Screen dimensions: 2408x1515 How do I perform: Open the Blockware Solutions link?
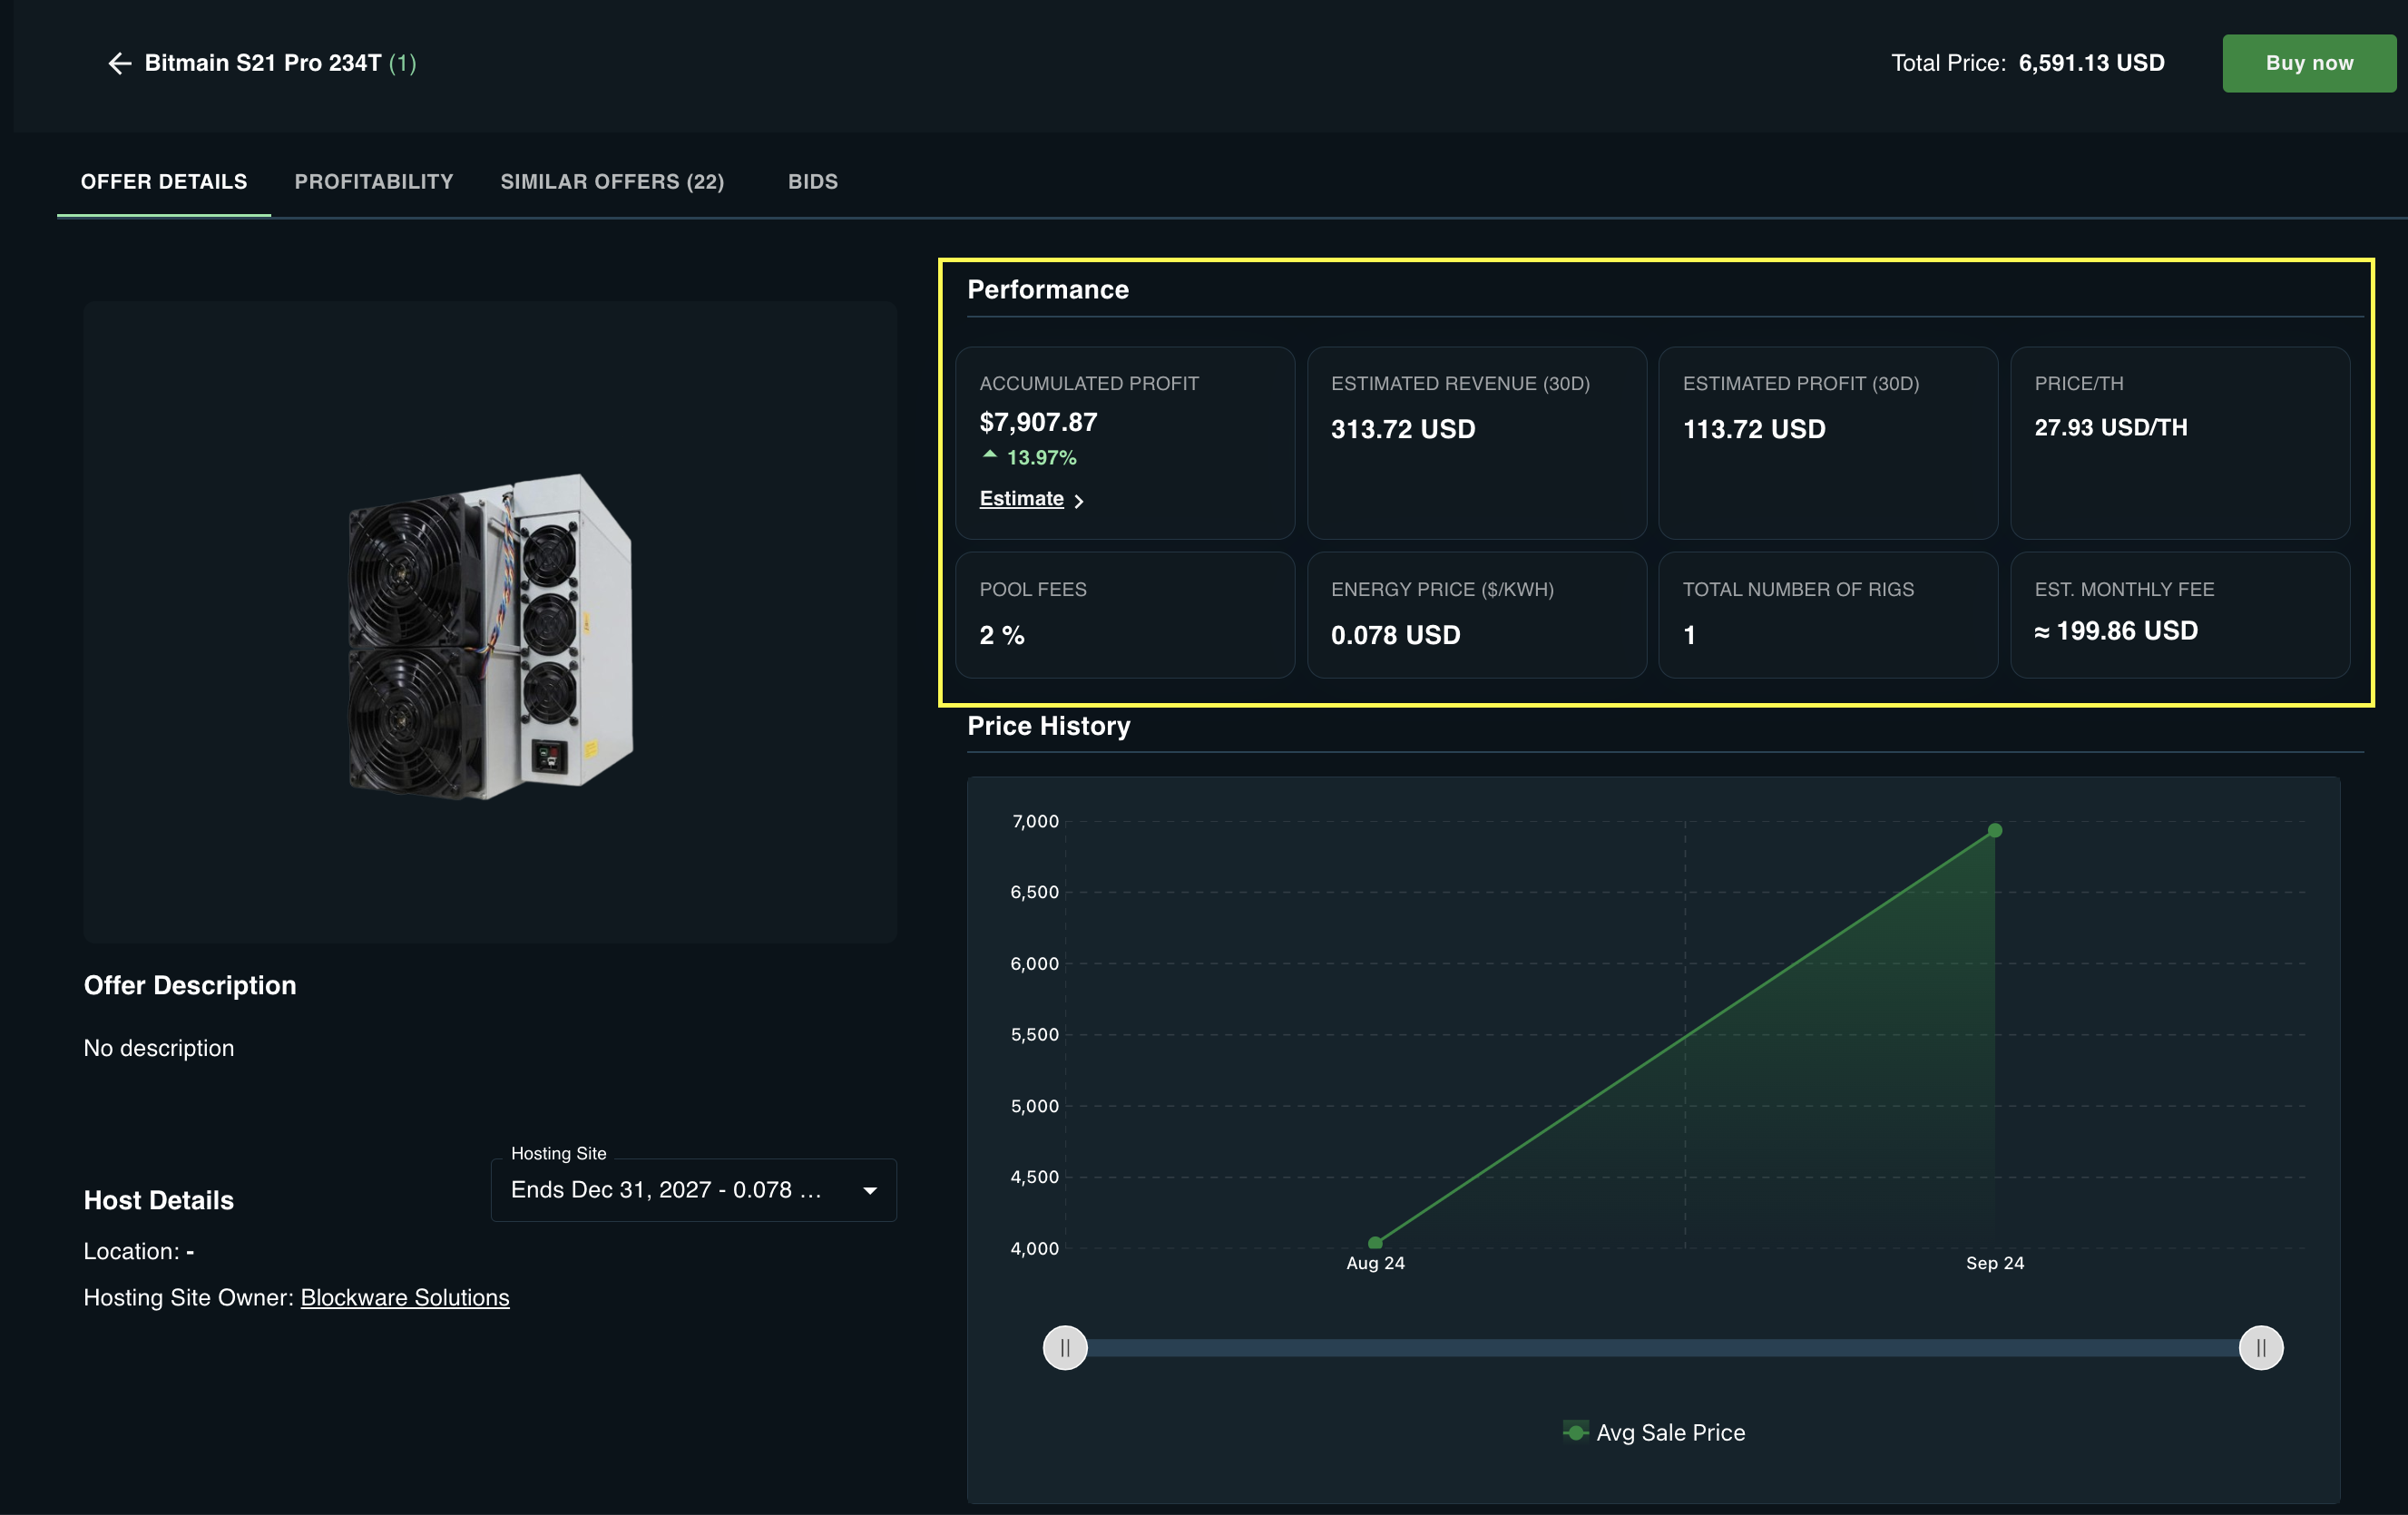404,1297
